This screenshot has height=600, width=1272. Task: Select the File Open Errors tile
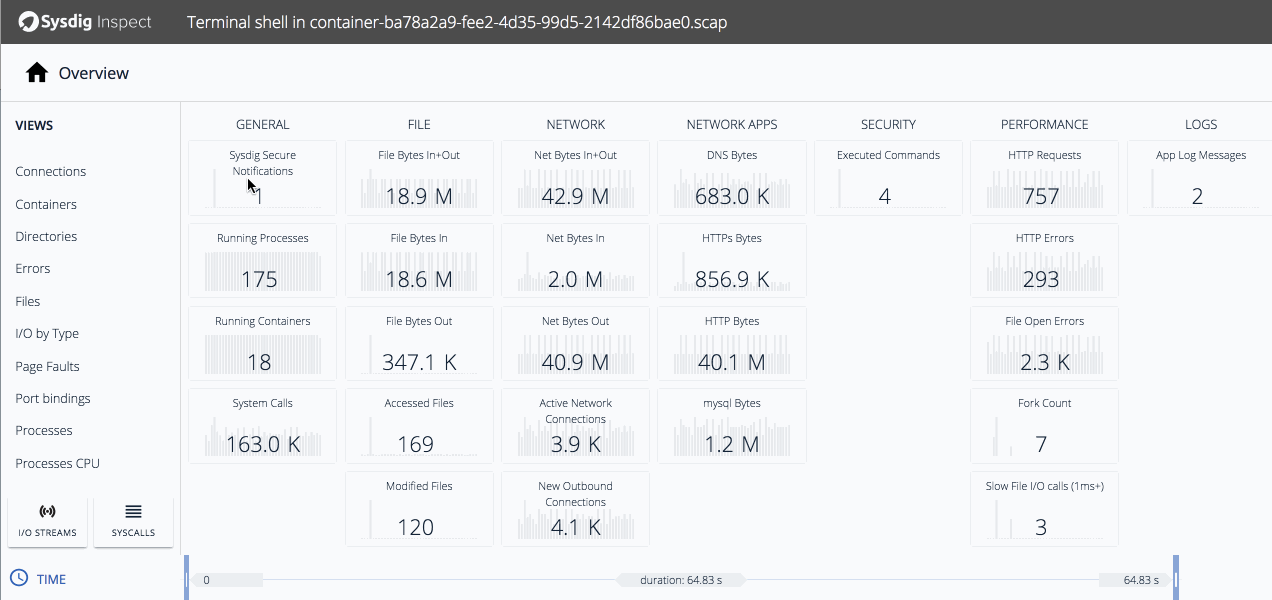(1045, 343)
